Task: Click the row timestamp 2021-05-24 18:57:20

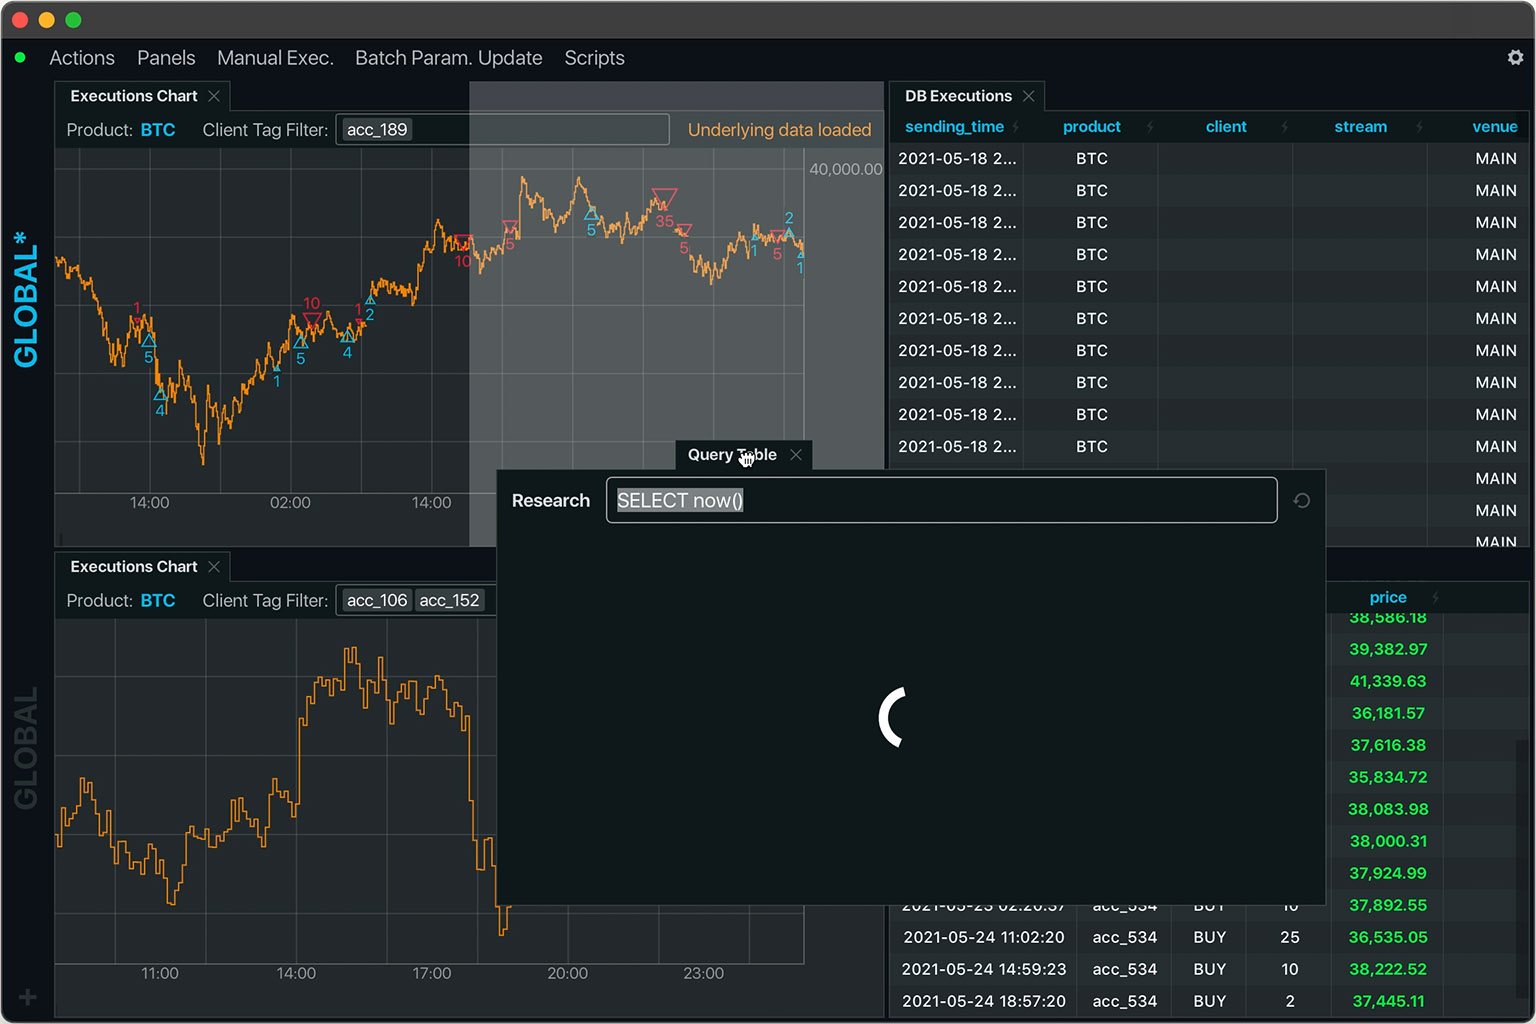Action: click(x=984, y=1001)
